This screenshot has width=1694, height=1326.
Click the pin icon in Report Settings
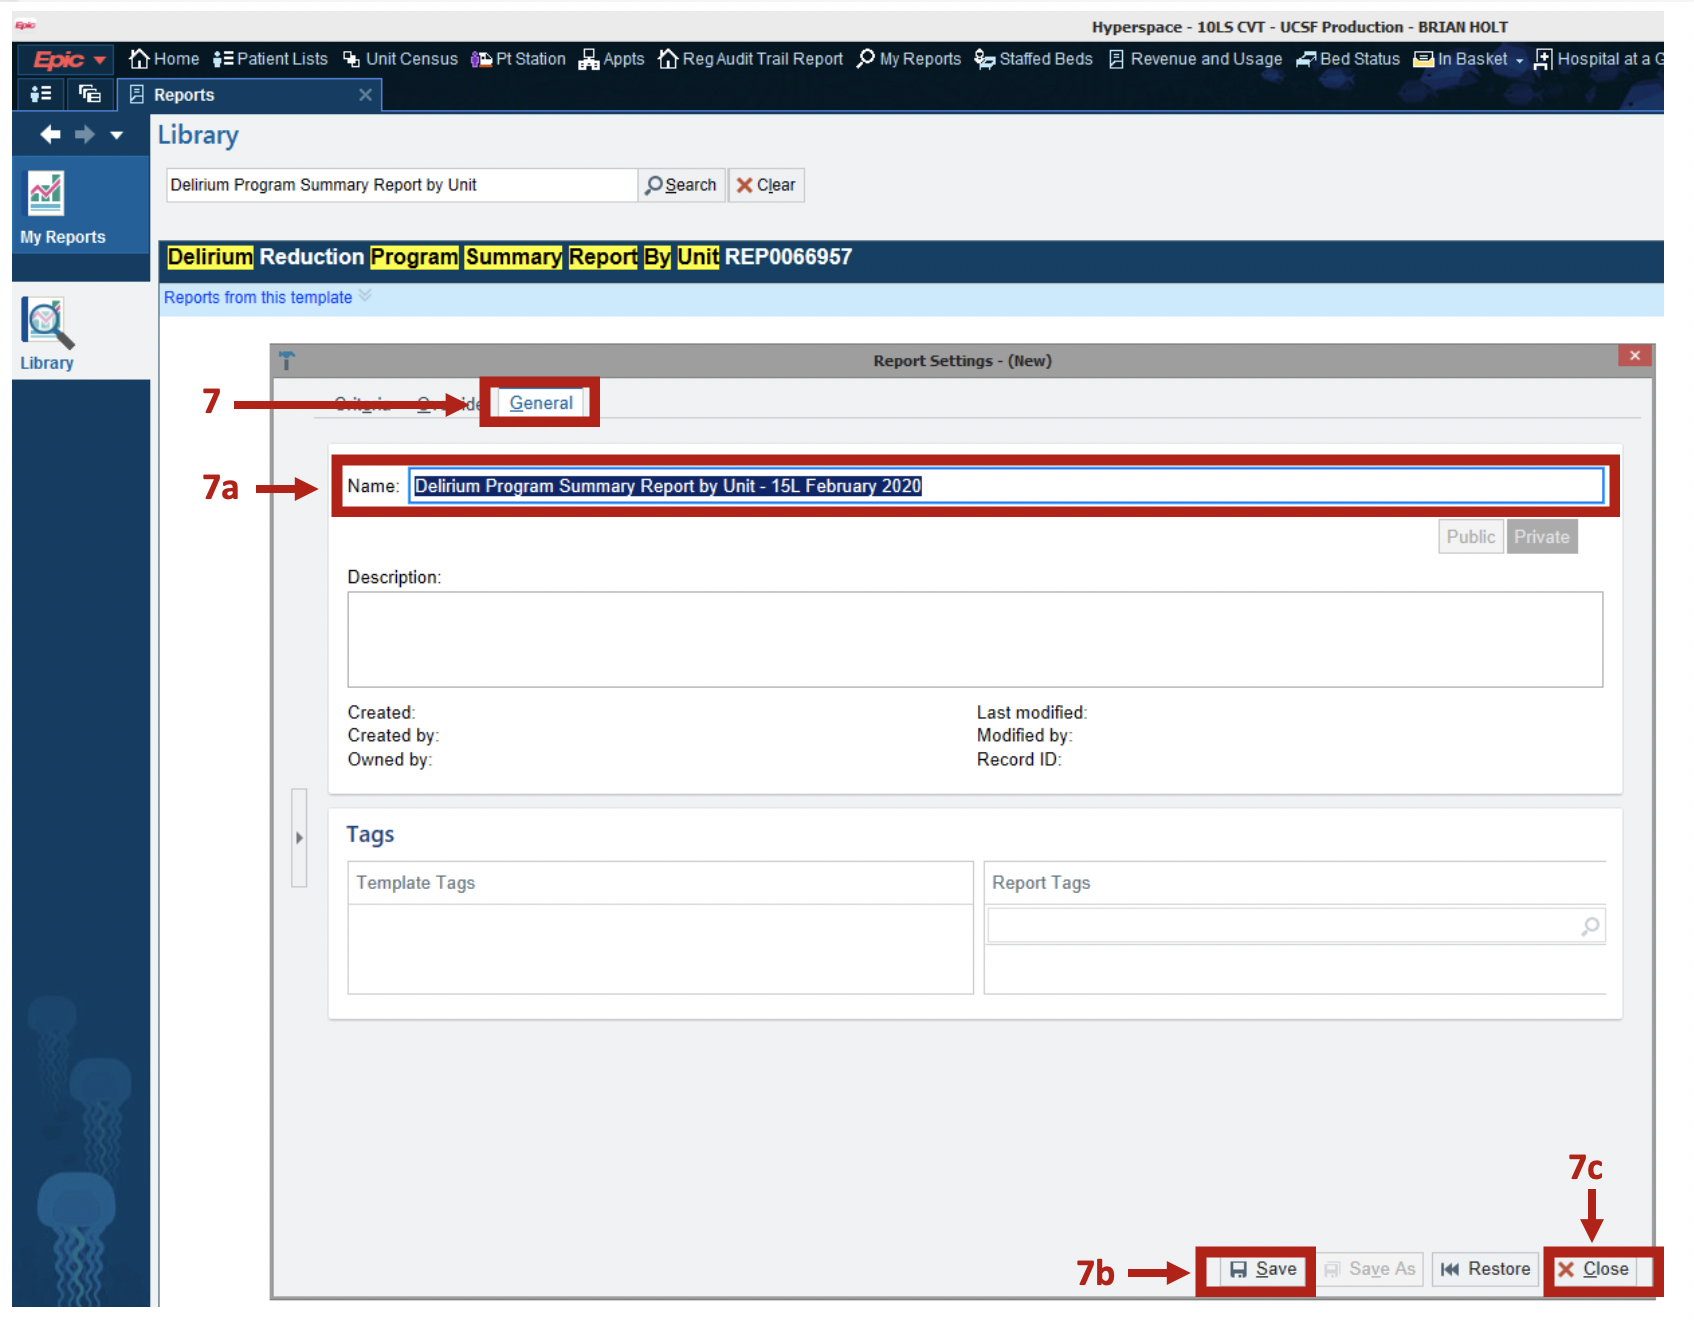(x=287, y=361)
